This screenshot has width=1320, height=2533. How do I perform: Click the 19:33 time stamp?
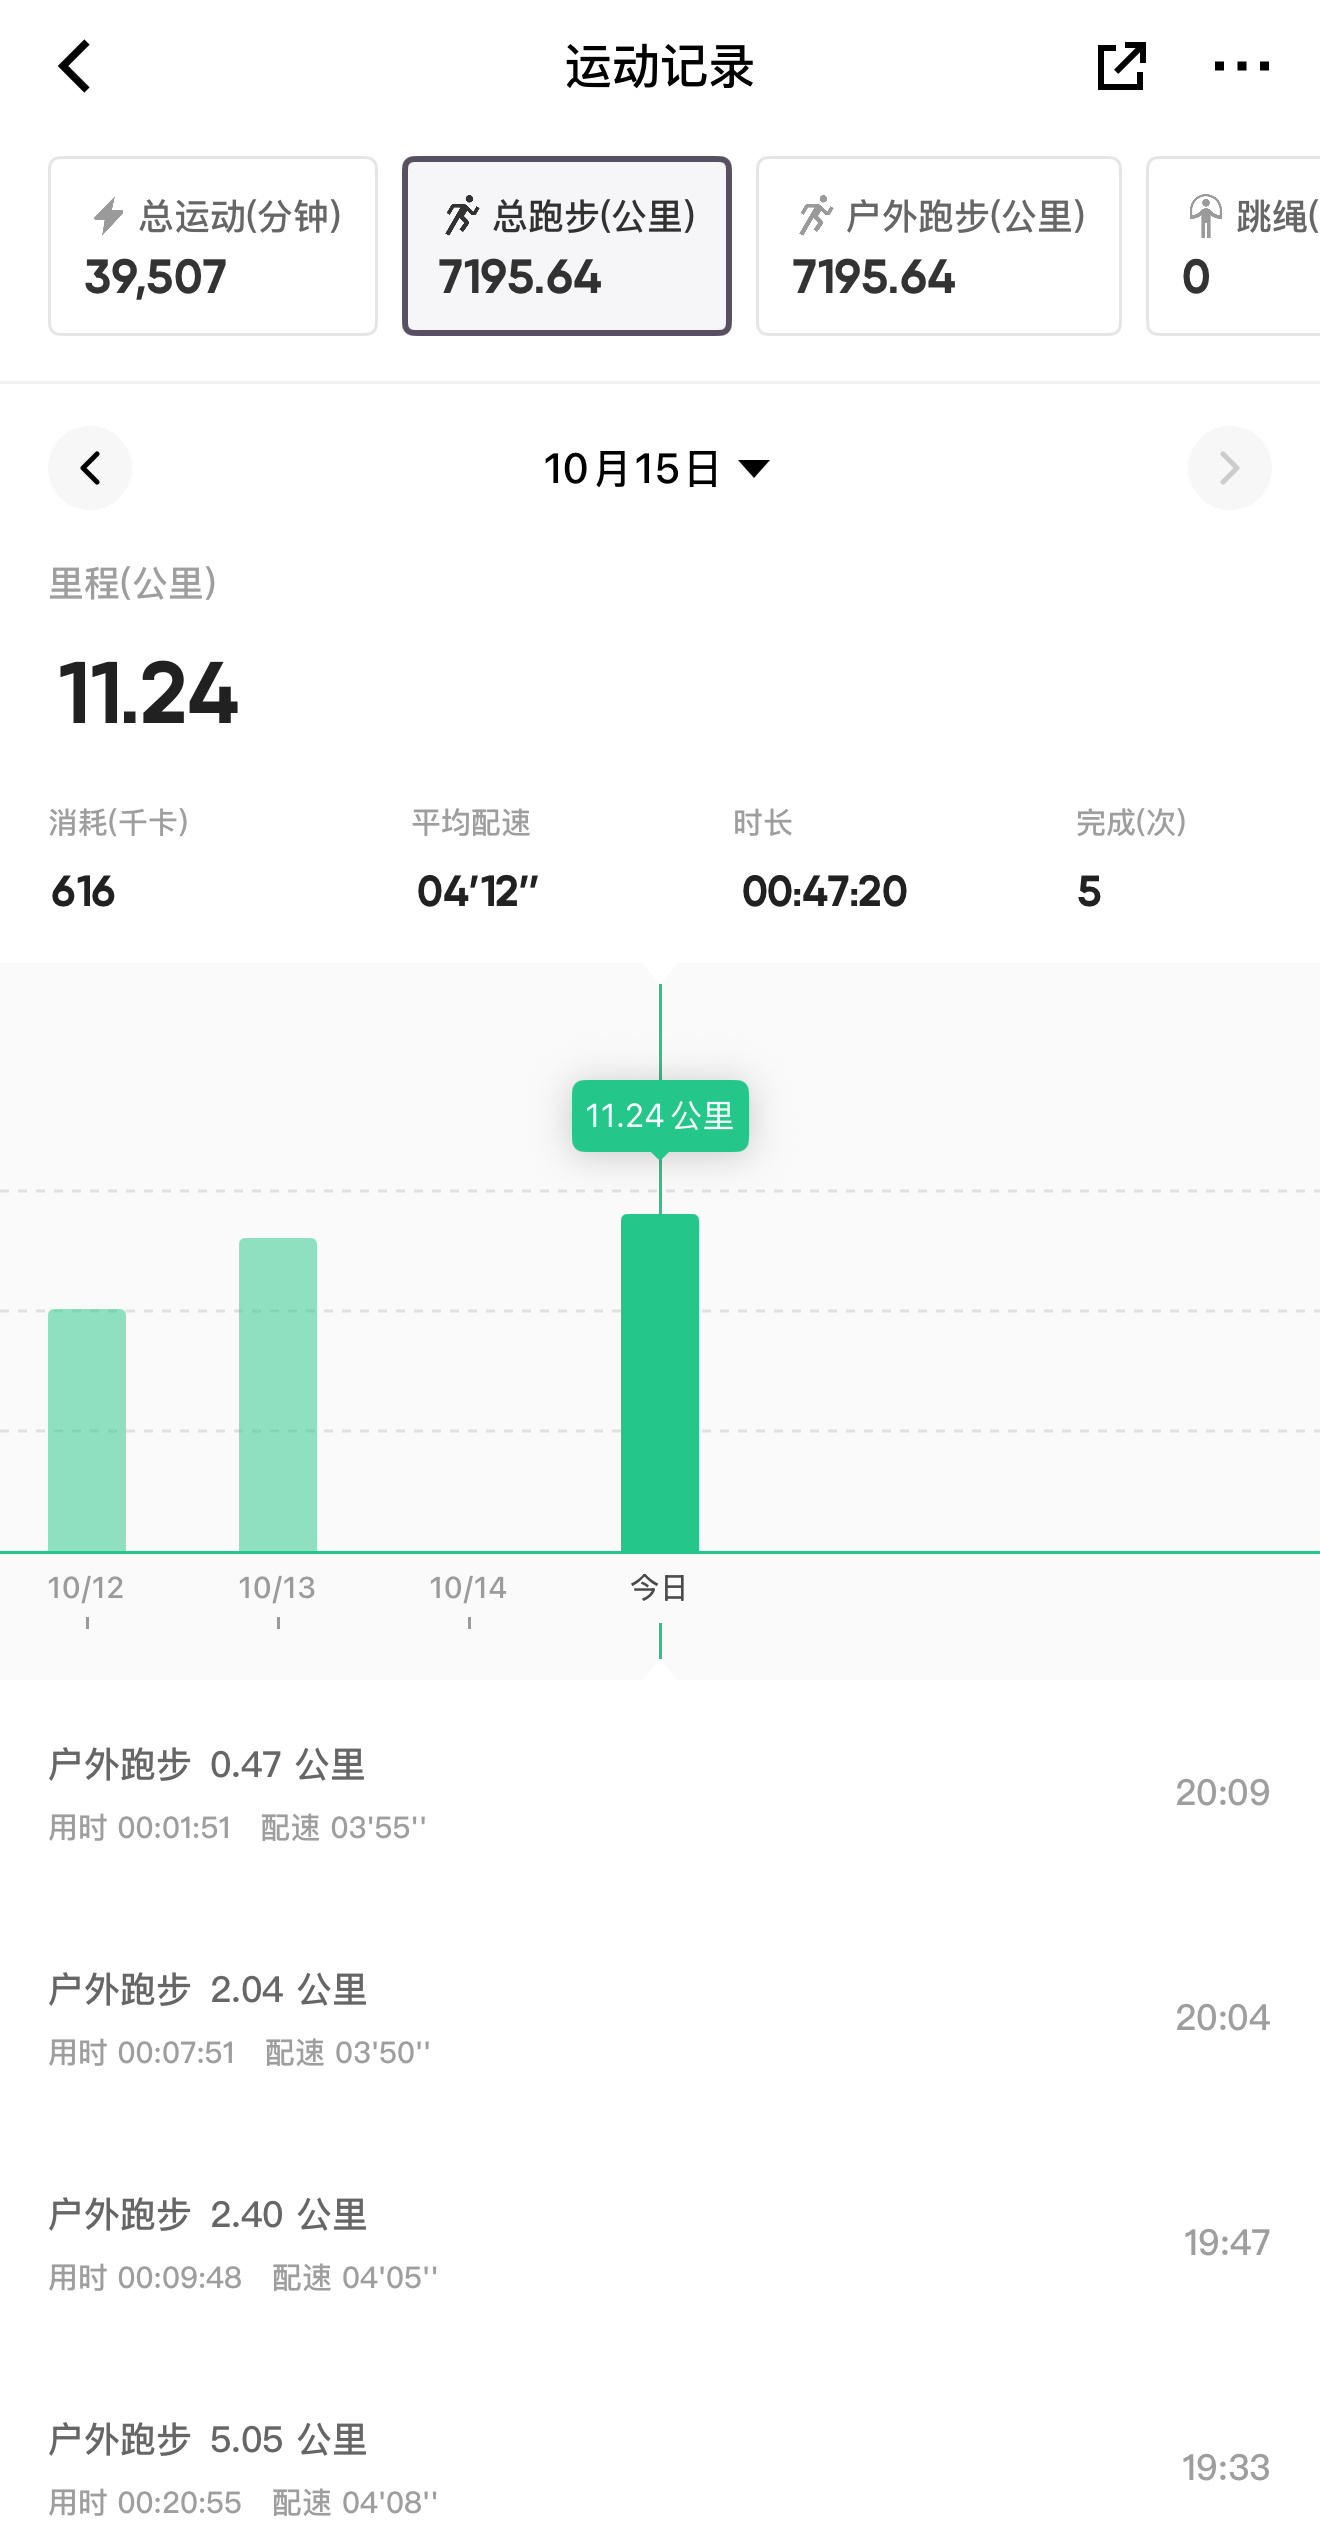tap(1226, 2468)
